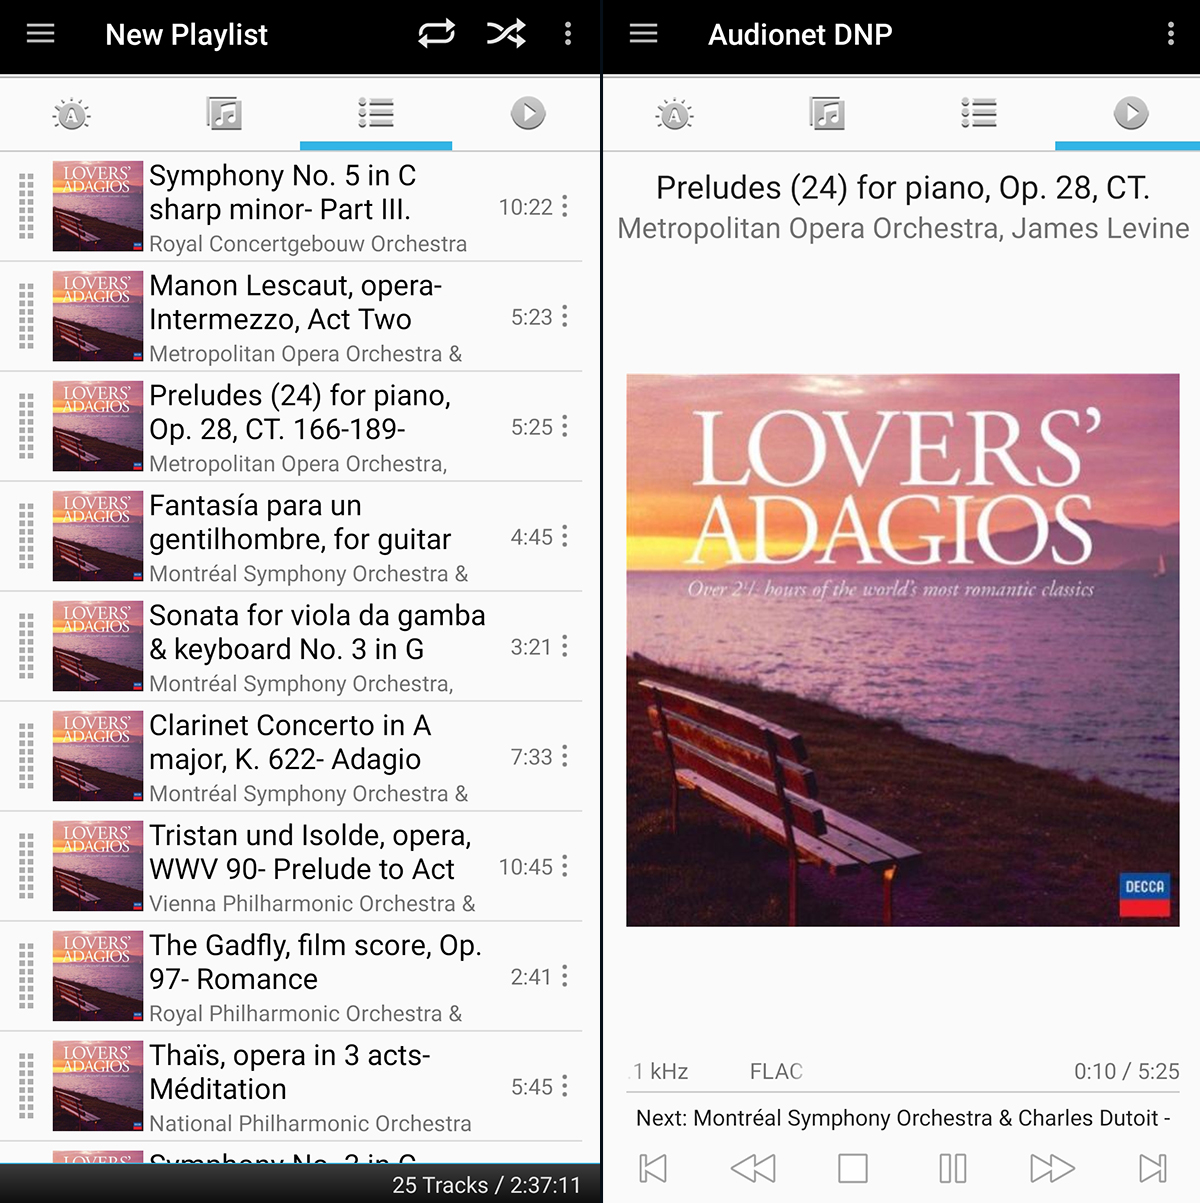Toggle shuffle mode in playlist header
This screenshot has height=1203, width=1200.
point(506,34)
